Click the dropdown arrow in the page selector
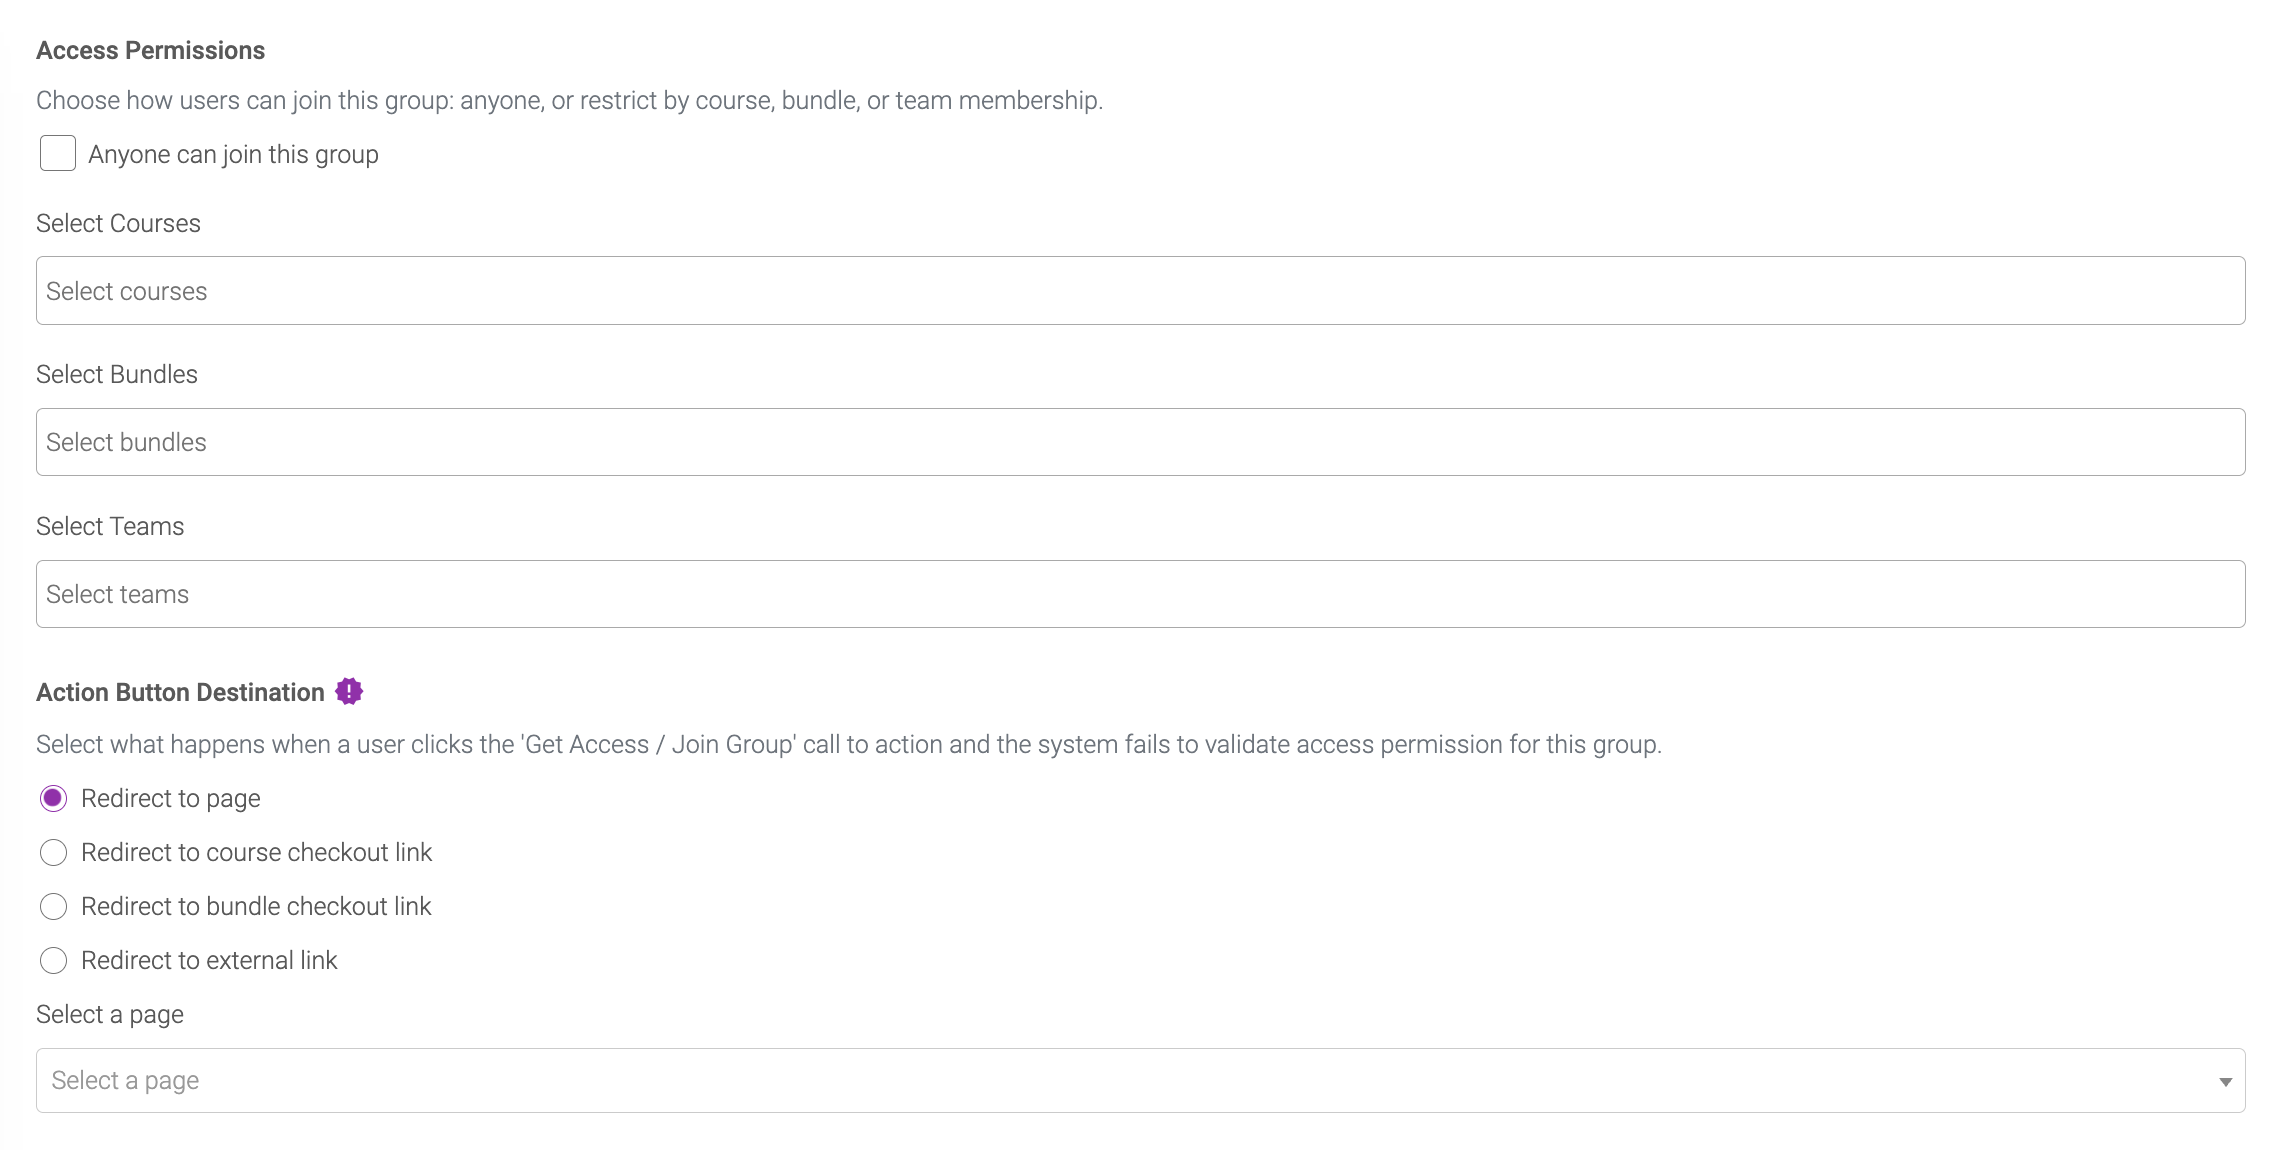 pos(2225,1082)
